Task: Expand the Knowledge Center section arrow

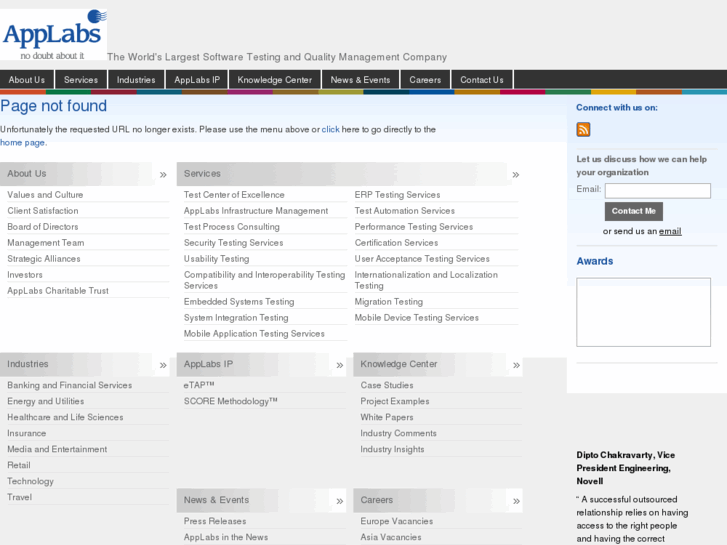Action: tap(516, 365)
